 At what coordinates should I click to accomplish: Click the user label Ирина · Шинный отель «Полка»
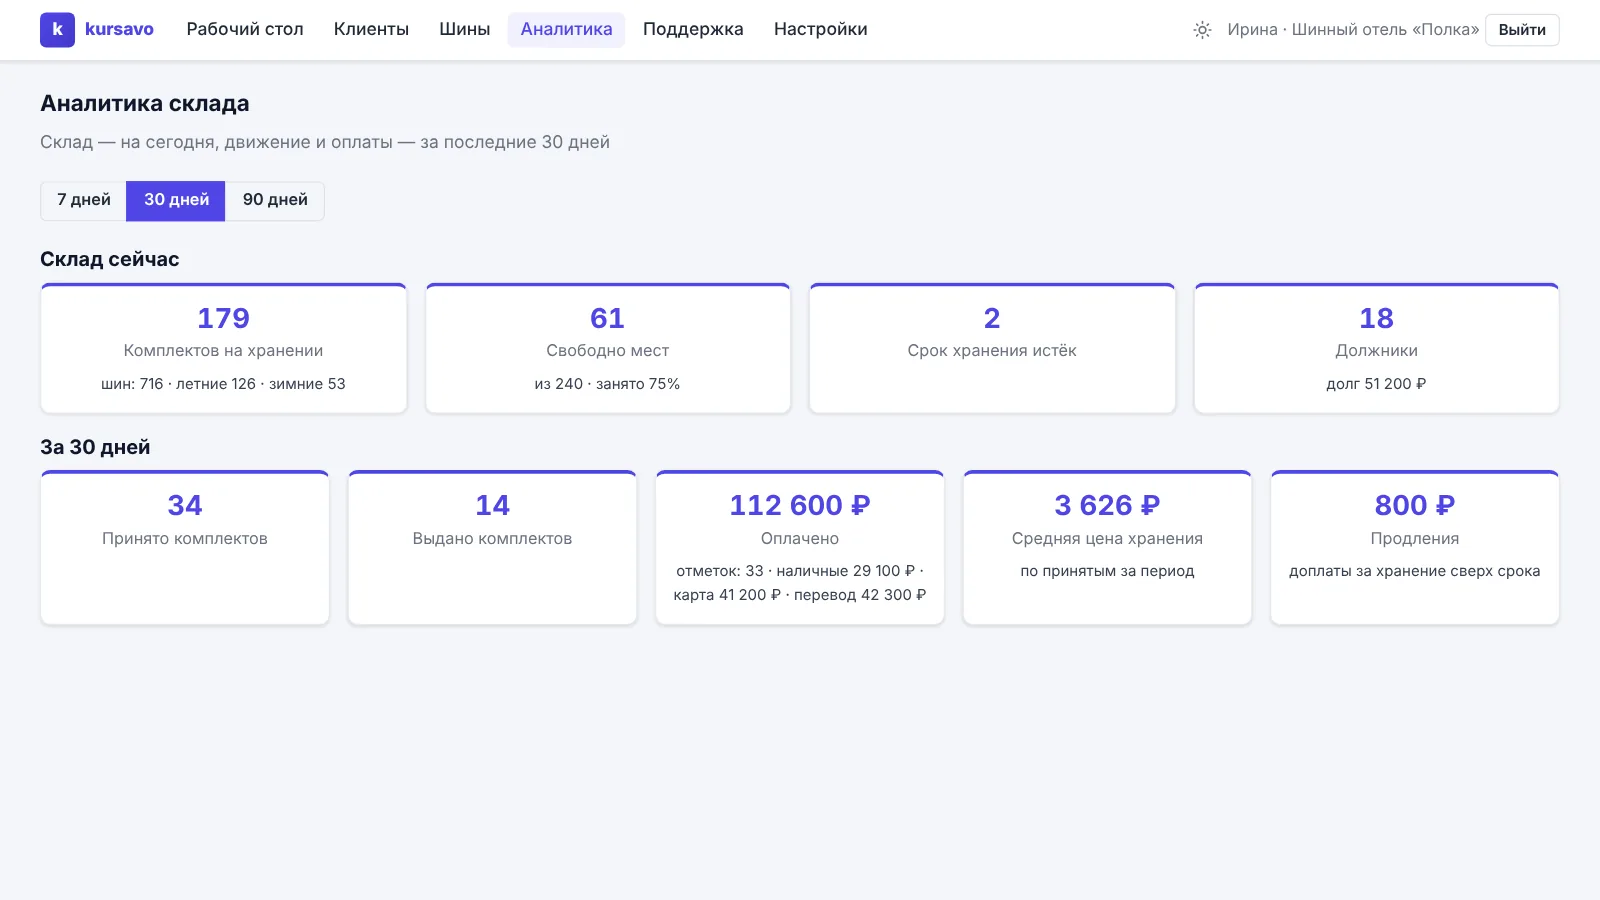coord(1353,30)
